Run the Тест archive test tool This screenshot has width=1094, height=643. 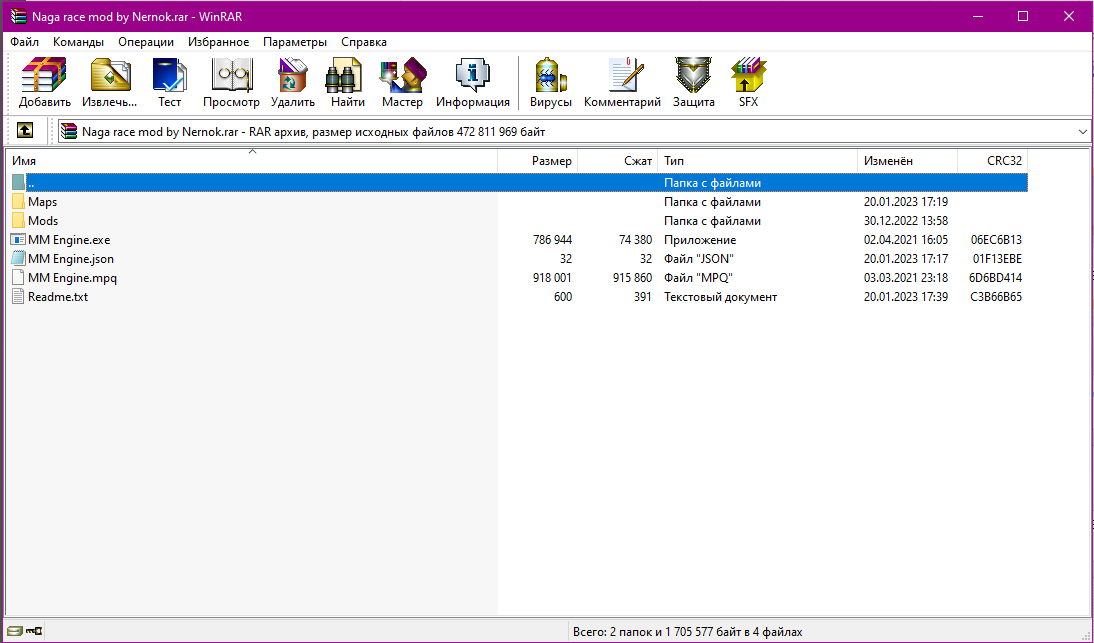click(x=169, y=82)
